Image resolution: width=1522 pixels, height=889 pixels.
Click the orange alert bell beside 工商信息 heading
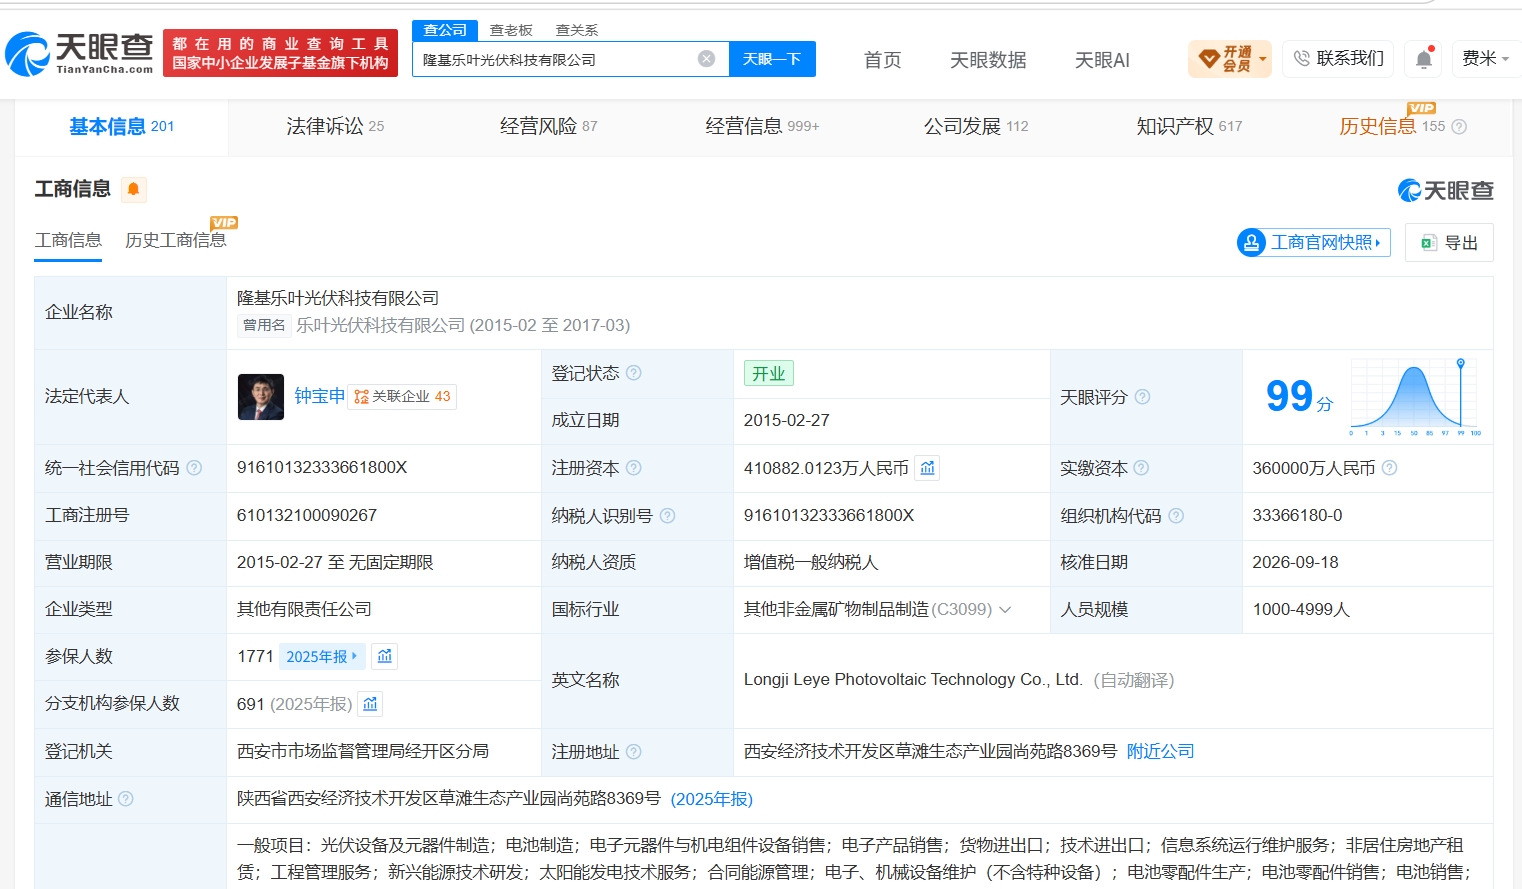[133, 189]
